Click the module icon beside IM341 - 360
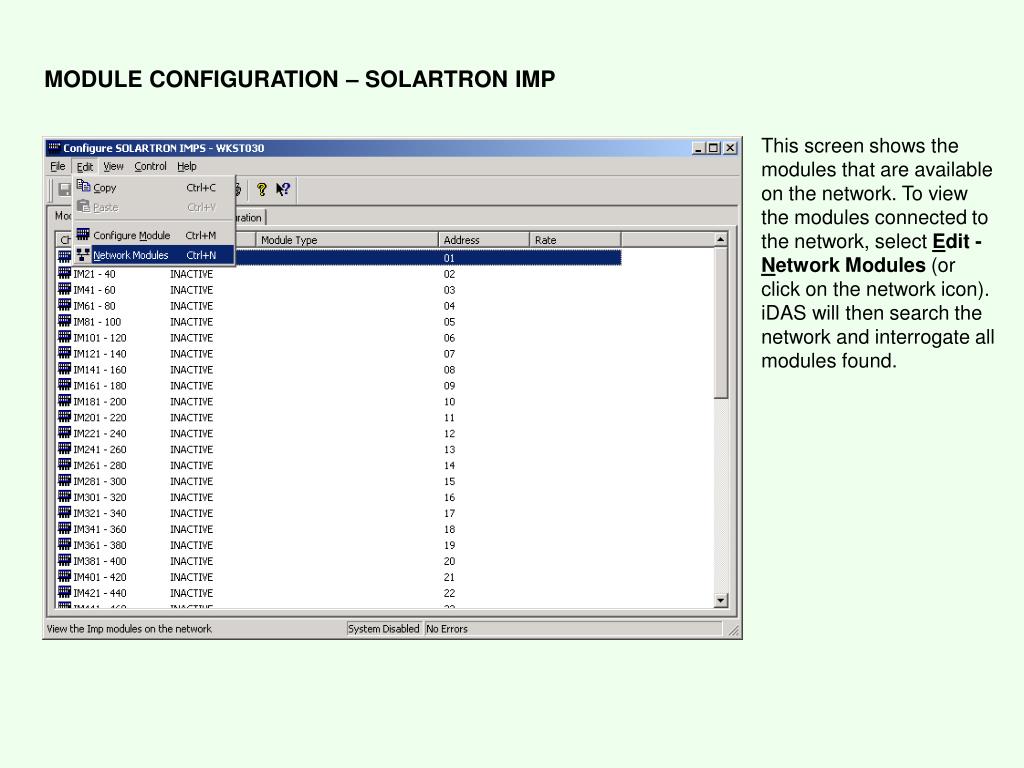This screenshot has height=768, width=1024. [x=64, y=528]
